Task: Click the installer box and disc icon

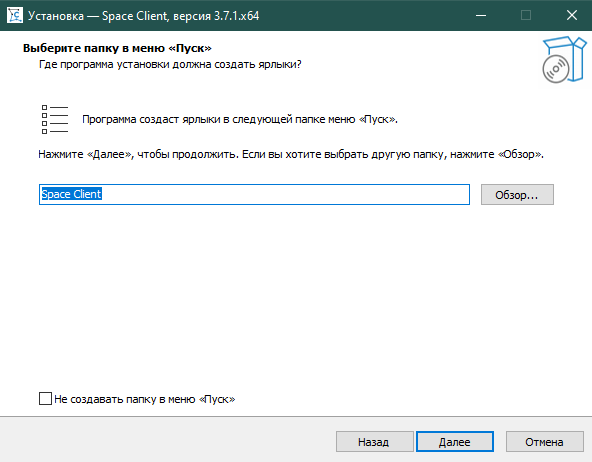Action: pos(564,59)
